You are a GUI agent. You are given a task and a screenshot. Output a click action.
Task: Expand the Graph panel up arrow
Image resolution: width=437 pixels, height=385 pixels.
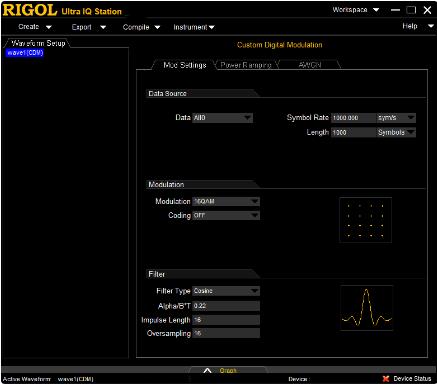[x=207, y=371]
